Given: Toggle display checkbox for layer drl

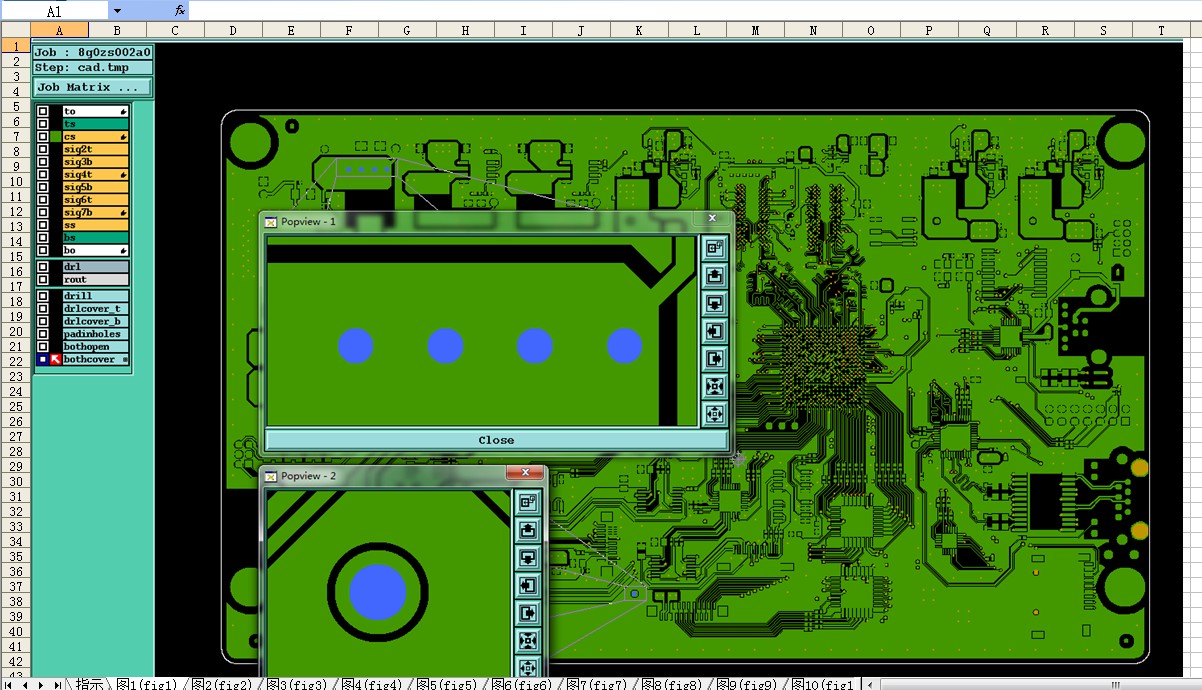Looking at the screenshot, I should 43,267.
